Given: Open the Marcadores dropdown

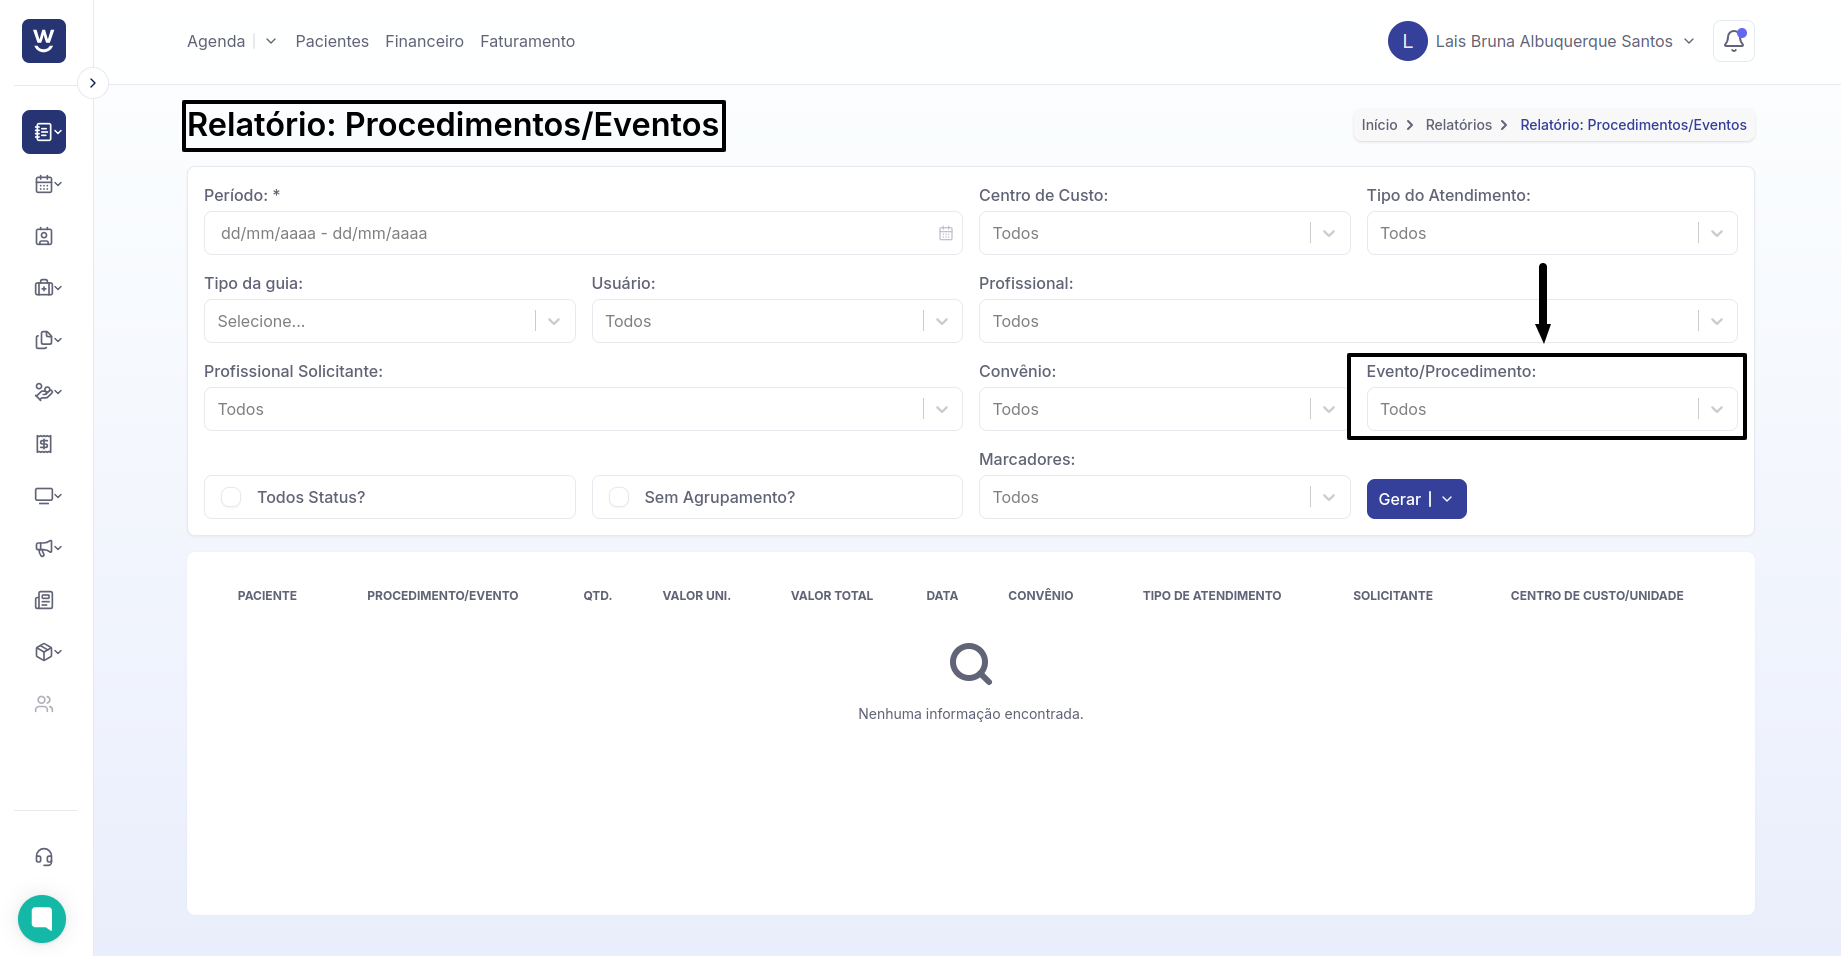Looking at the screenshot, I should [1164, 497].
